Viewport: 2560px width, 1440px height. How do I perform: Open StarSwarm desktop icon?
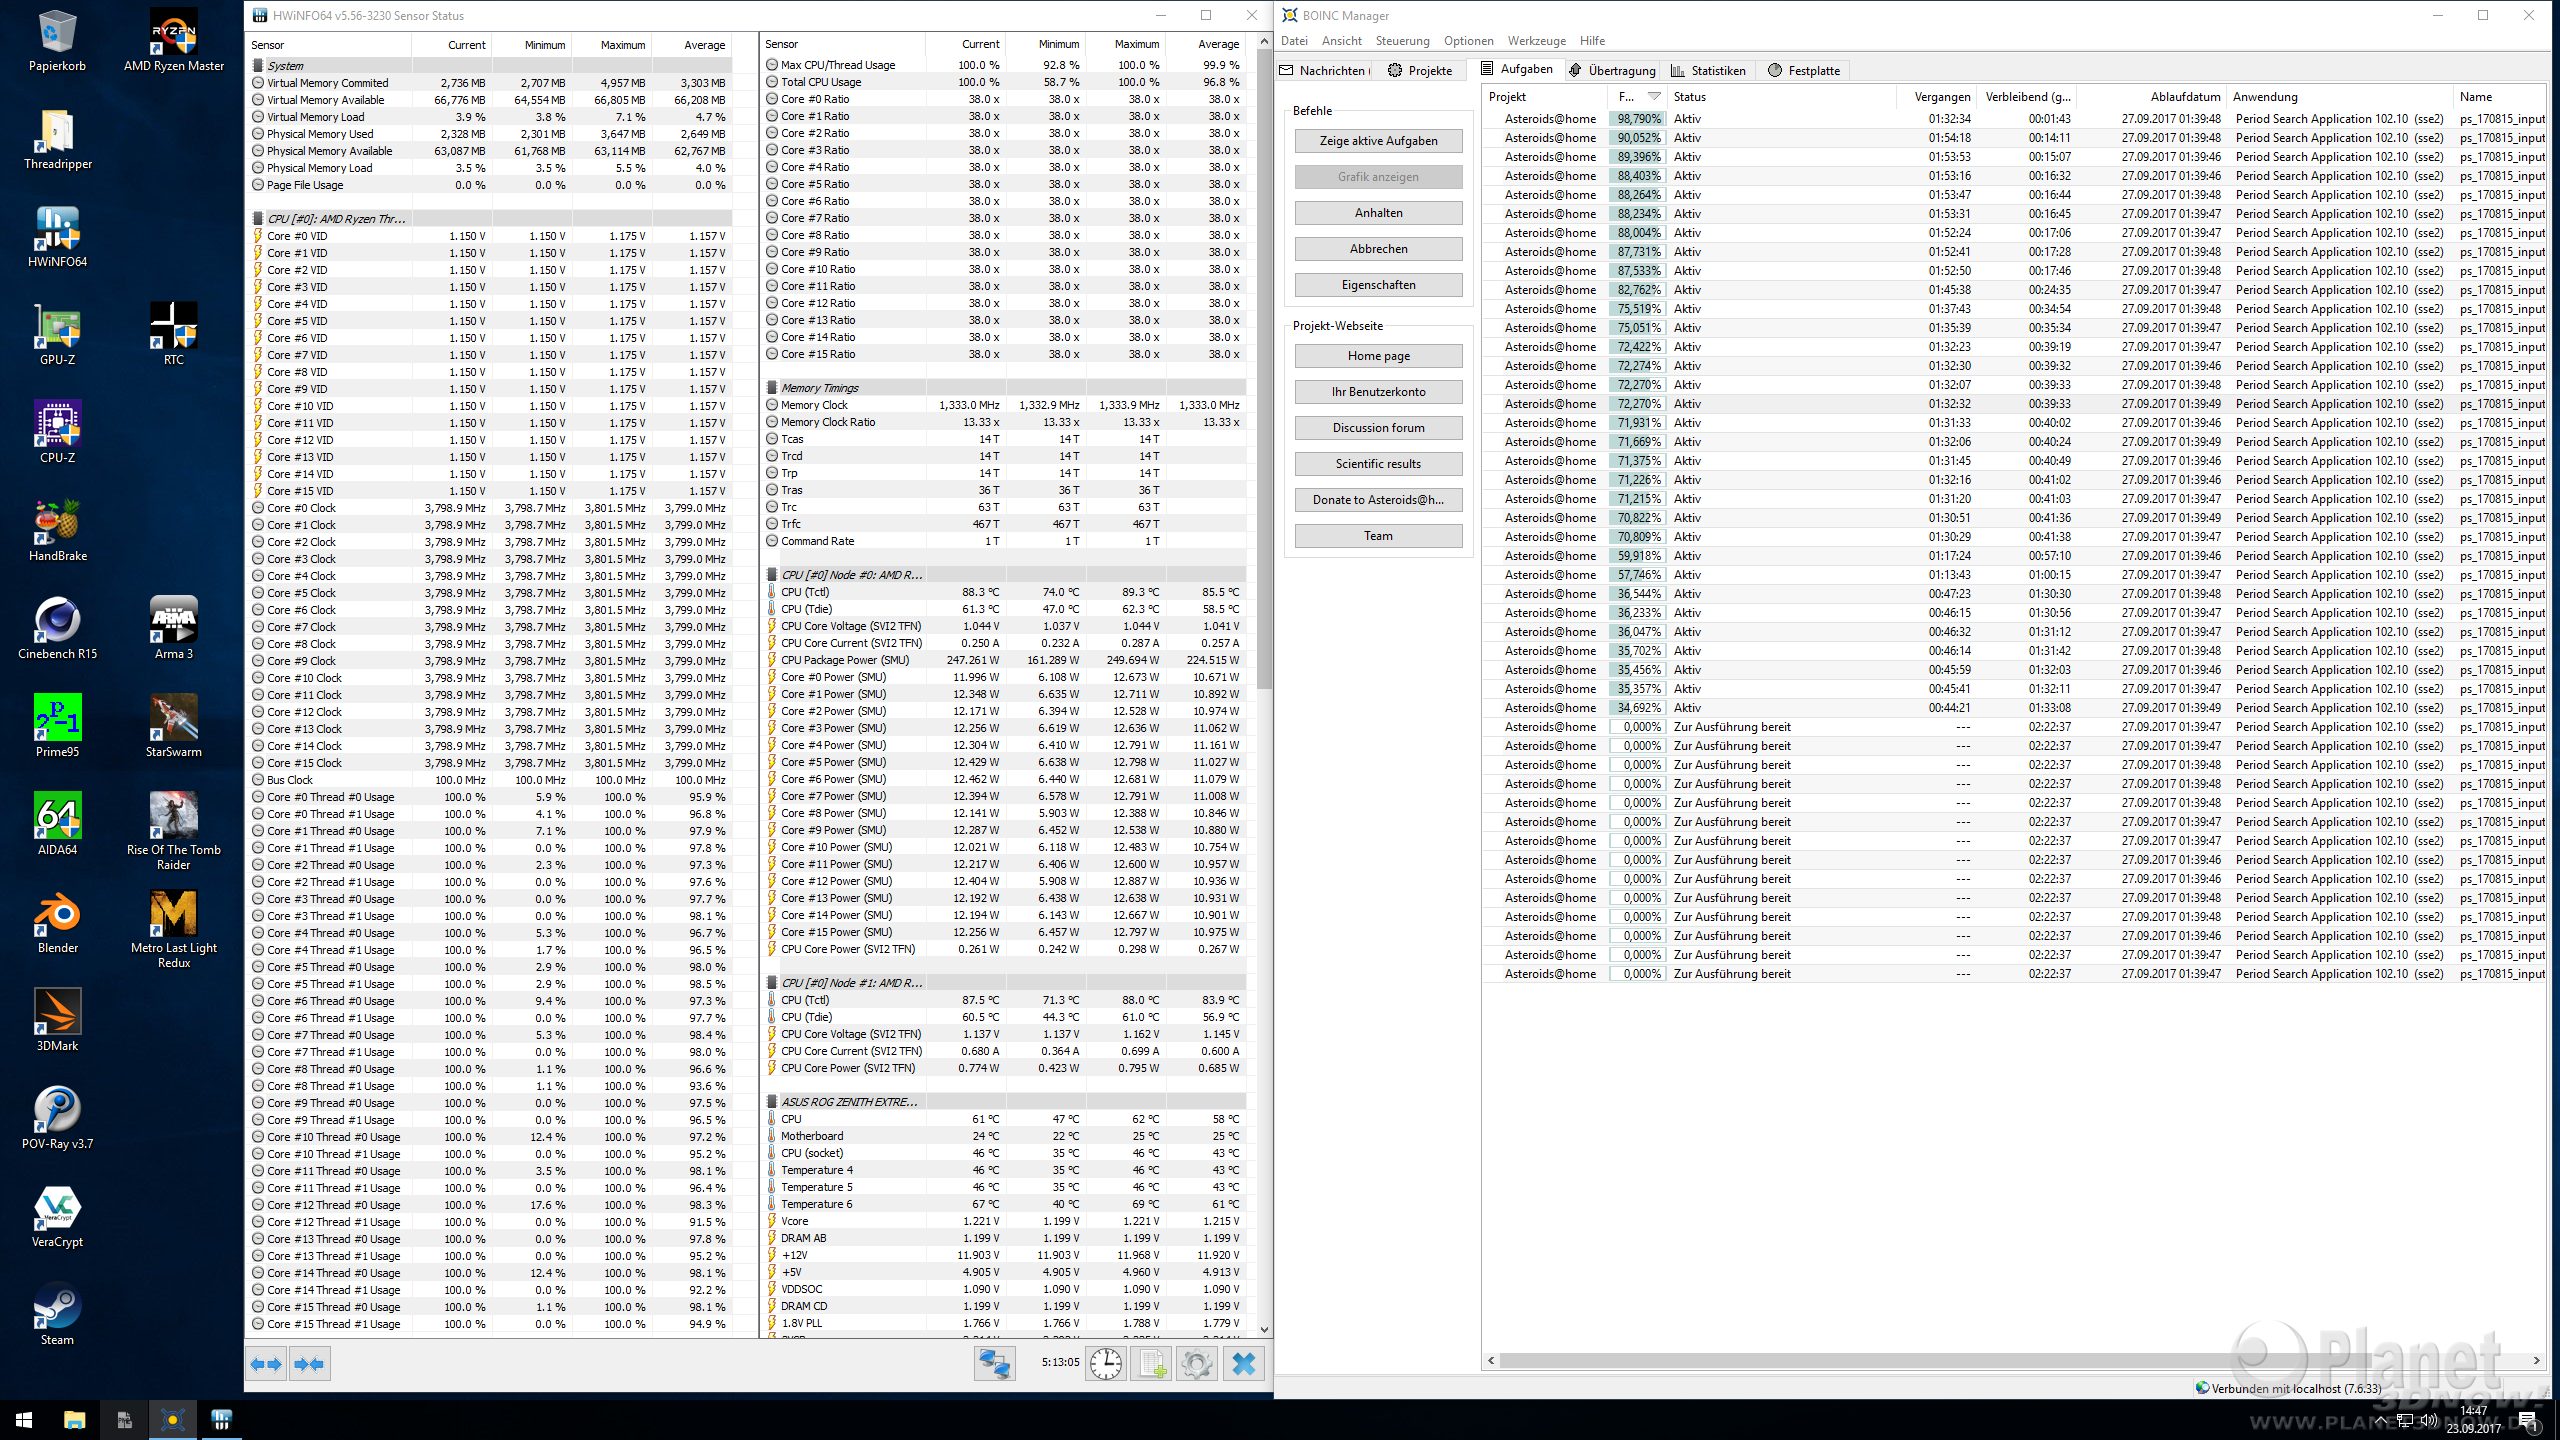click(x=174, y=728)
